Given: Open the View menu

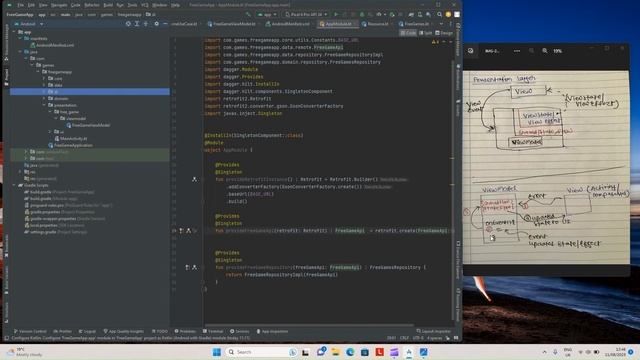Looking at the screenshot, I should pyautogui.click(x=43, y=5).
